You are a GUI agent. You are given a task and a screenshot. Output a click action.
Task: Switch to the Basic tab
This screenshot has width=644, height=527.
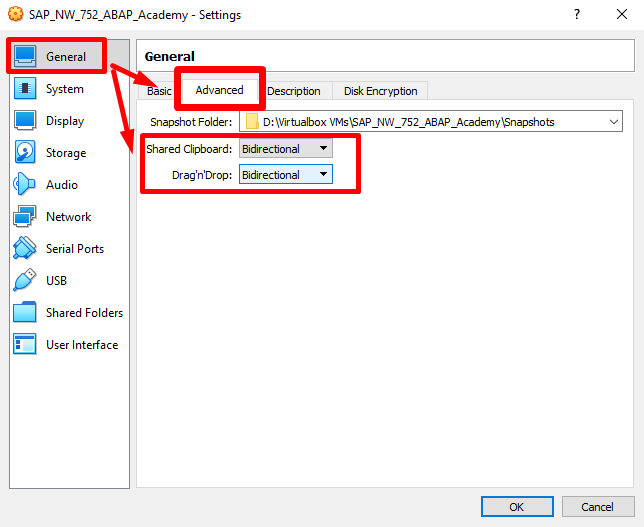159,91
